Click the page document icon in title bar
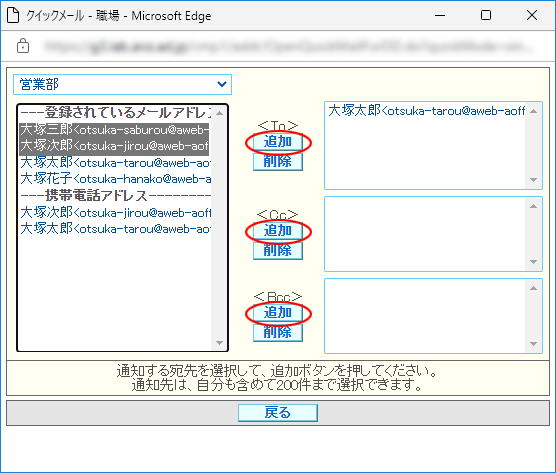Viewport: 556px width, 473px height. point(13,15)
